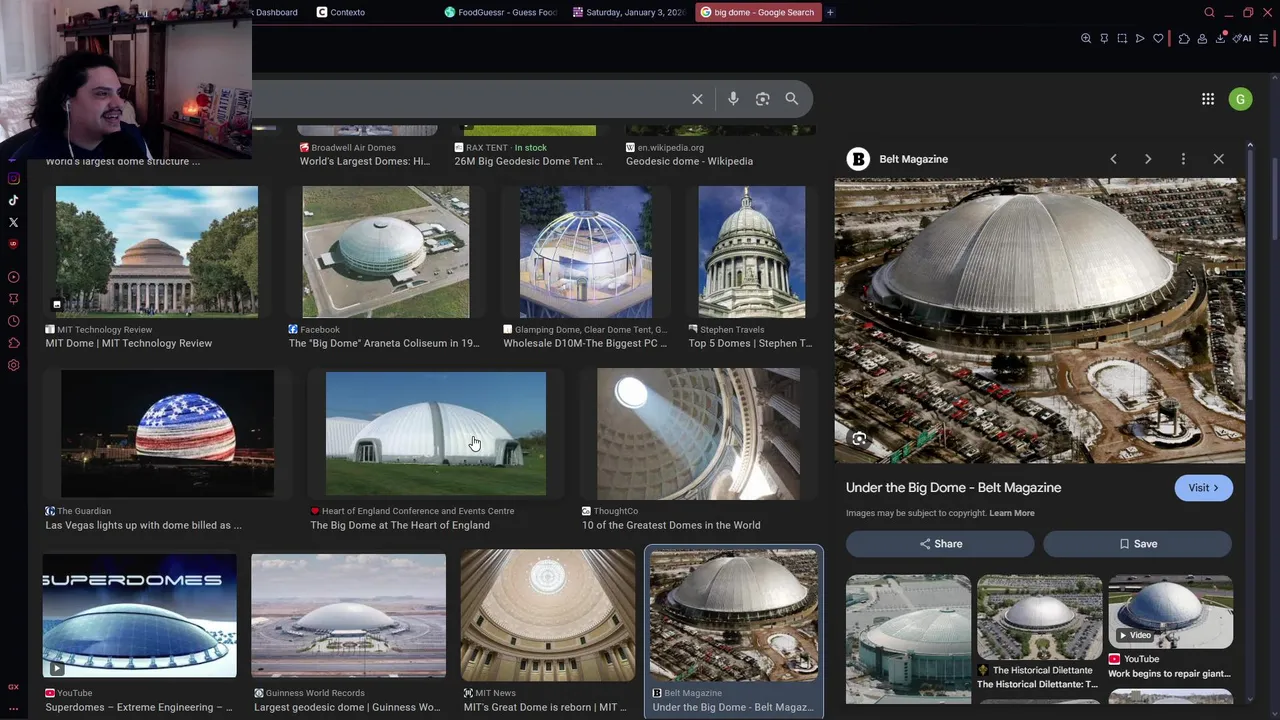Viewport: 1280px width, 720px height.
Task: Open Instagram in the Opera sidebar
Action: click(x=13, y=179)
